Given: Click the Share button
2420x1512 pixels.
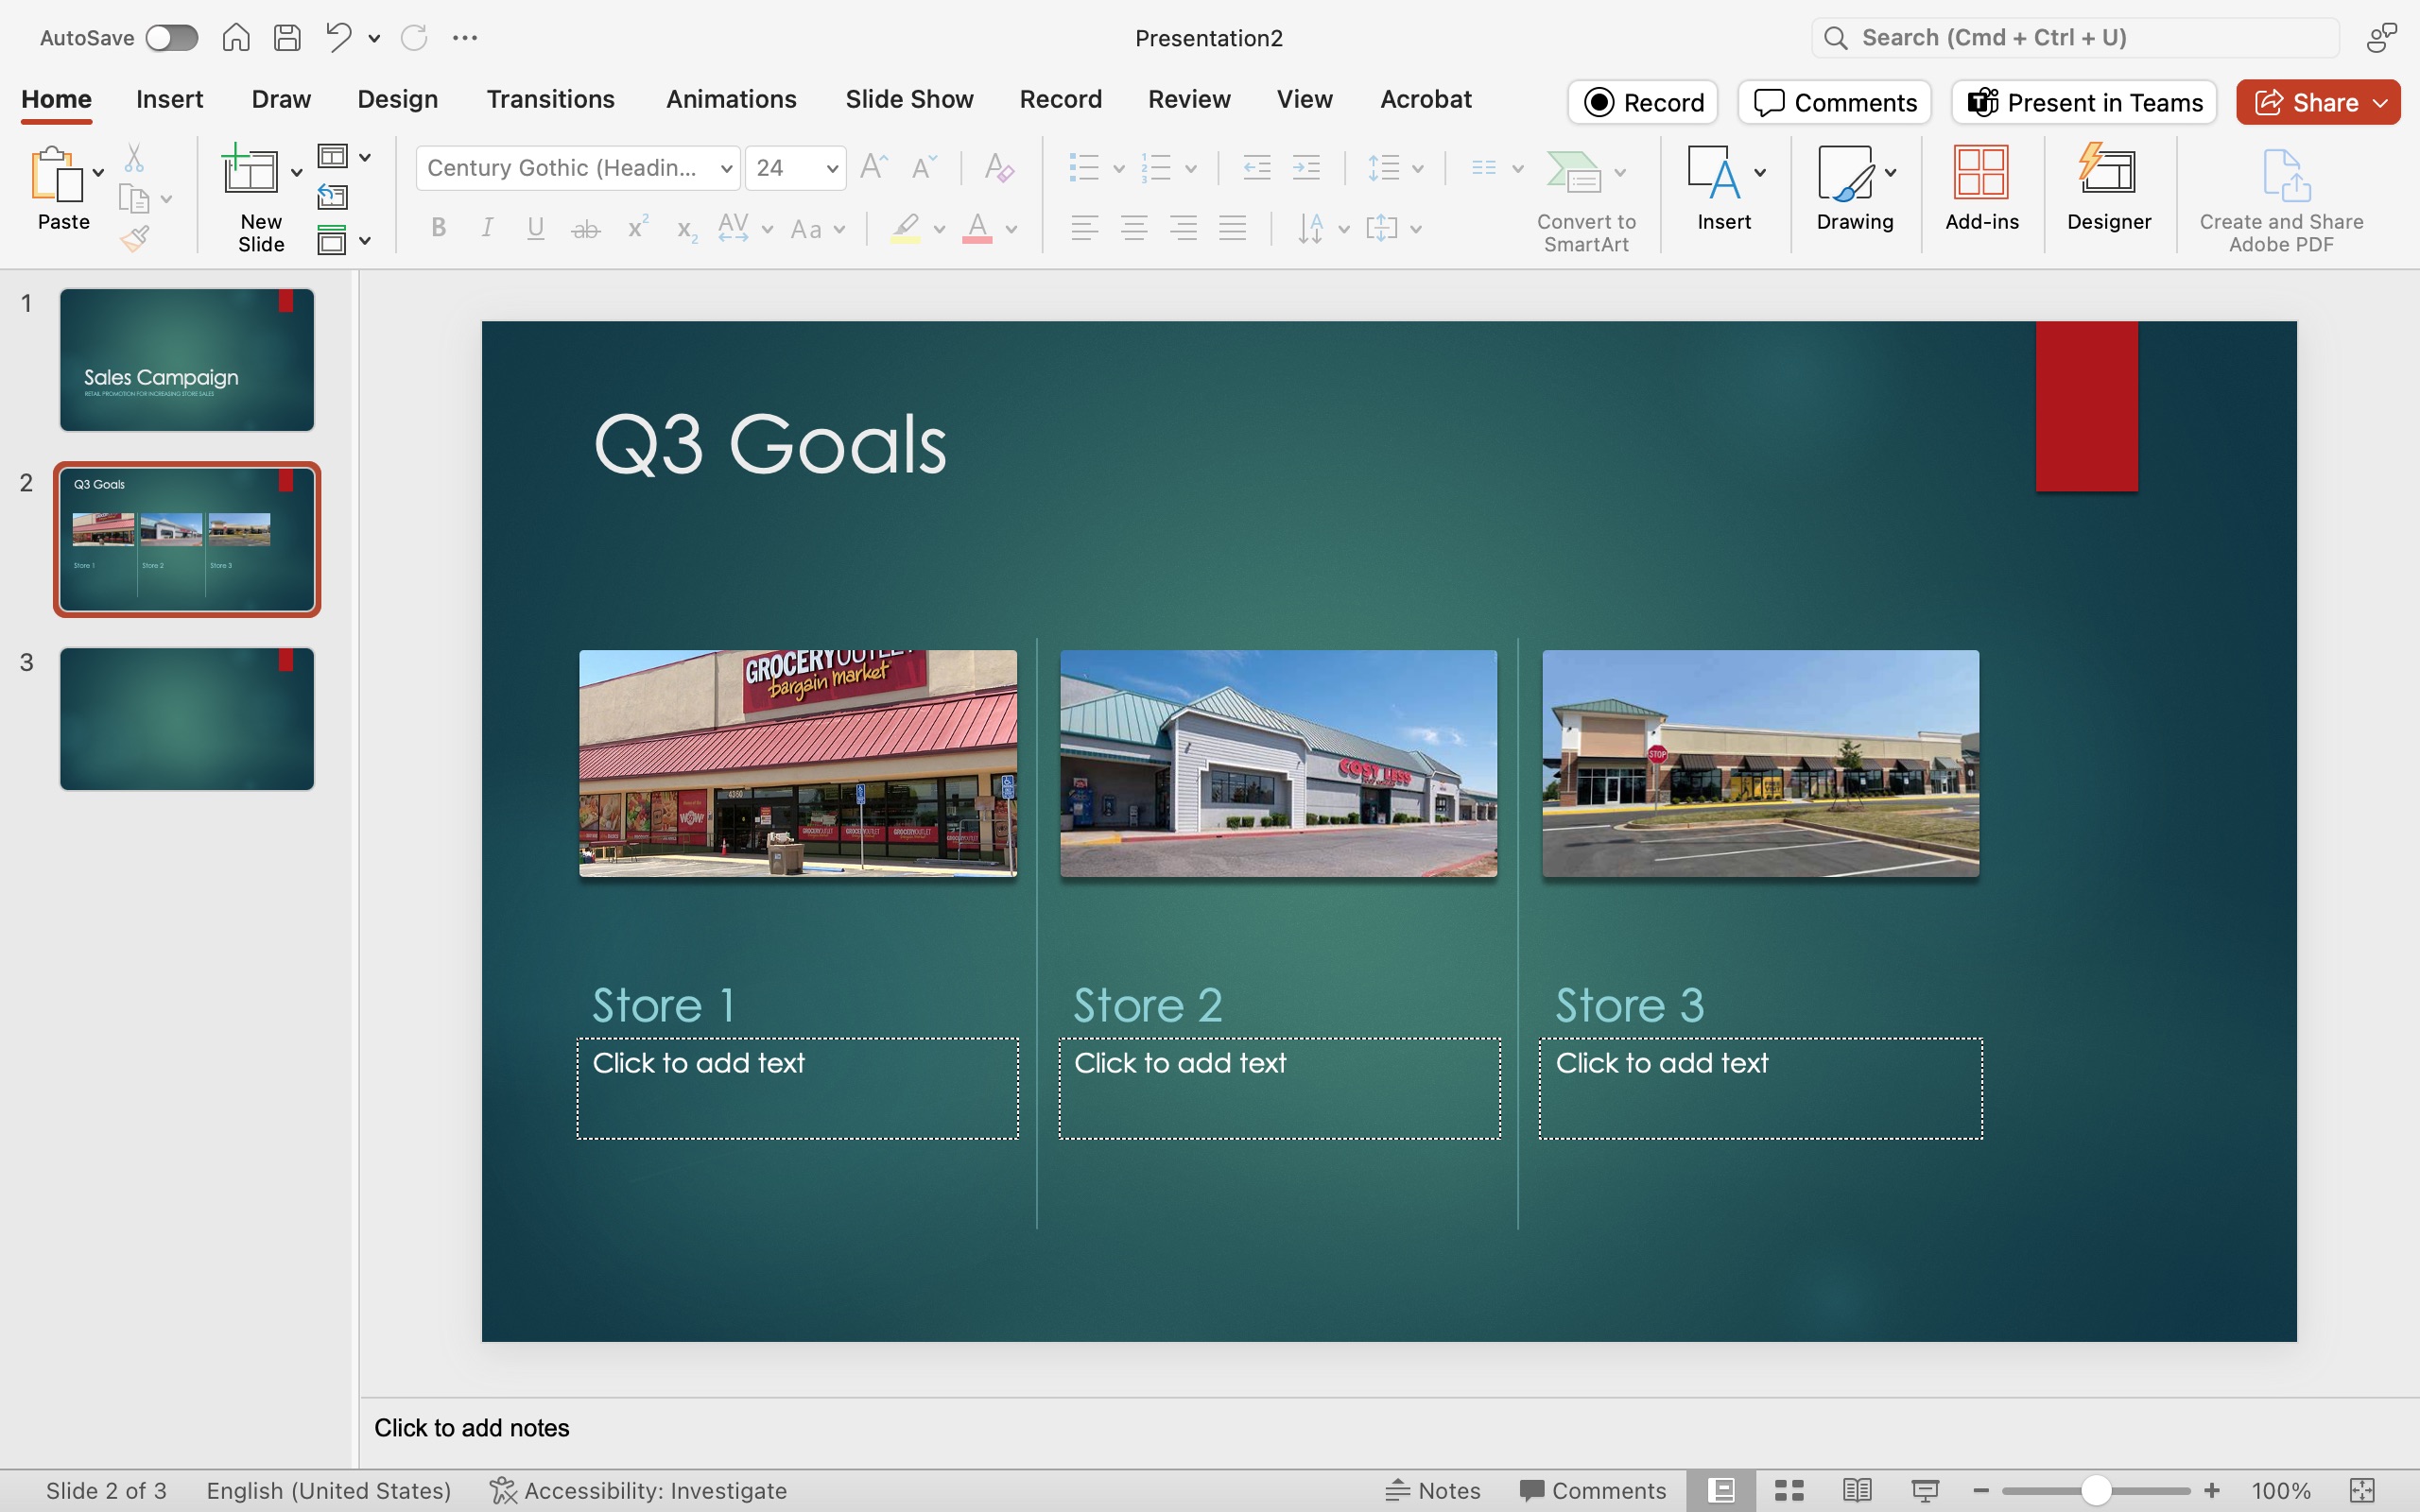Looking at the screenshot, I should (x=2318, y=102).
